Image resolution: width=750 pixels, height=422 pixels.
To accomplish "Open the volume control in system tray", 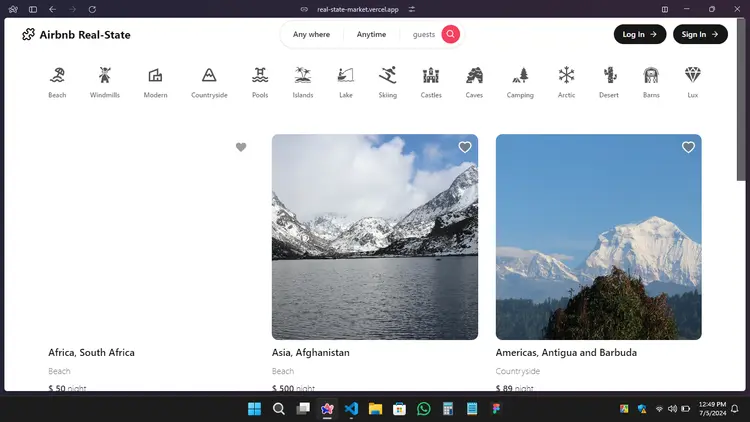I will [672, 409].
